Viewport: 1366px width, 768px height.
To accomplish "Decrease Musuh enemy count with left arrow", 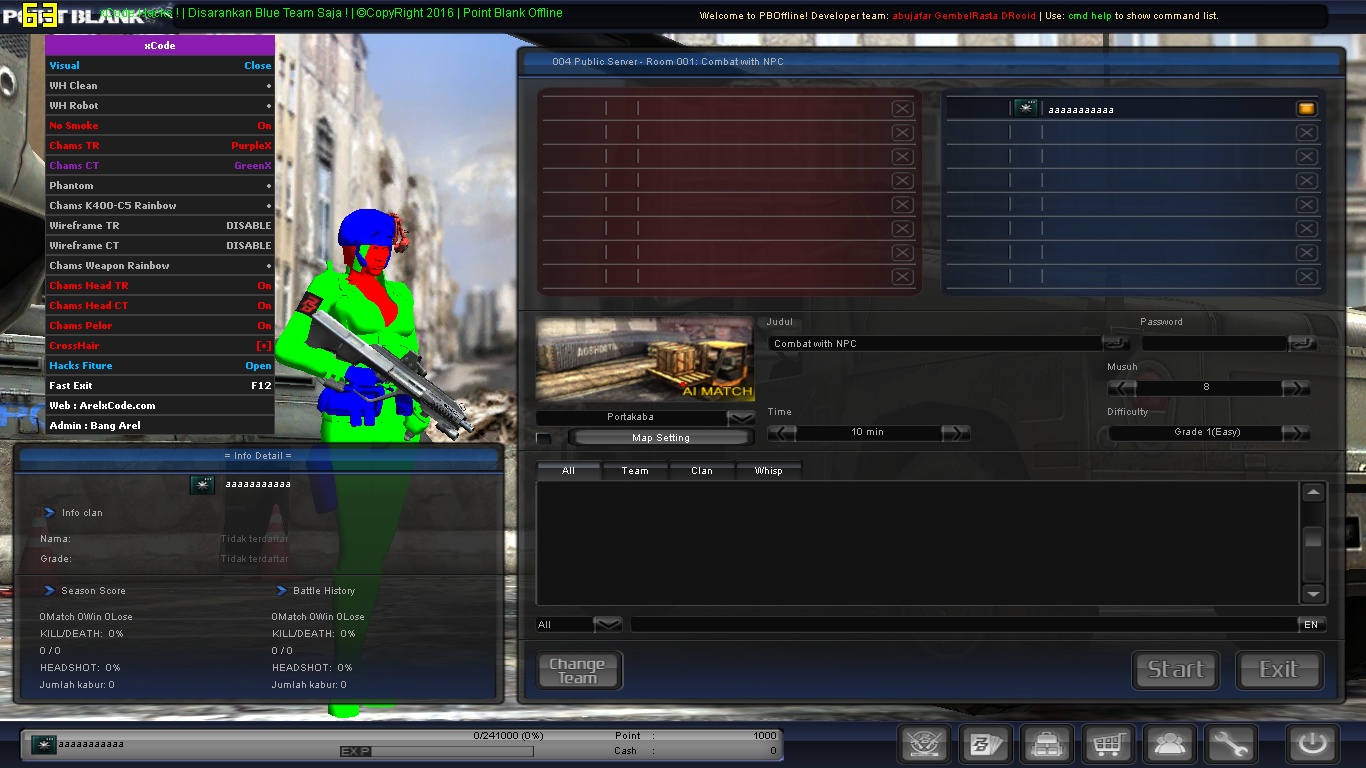I will [1122, 387].
